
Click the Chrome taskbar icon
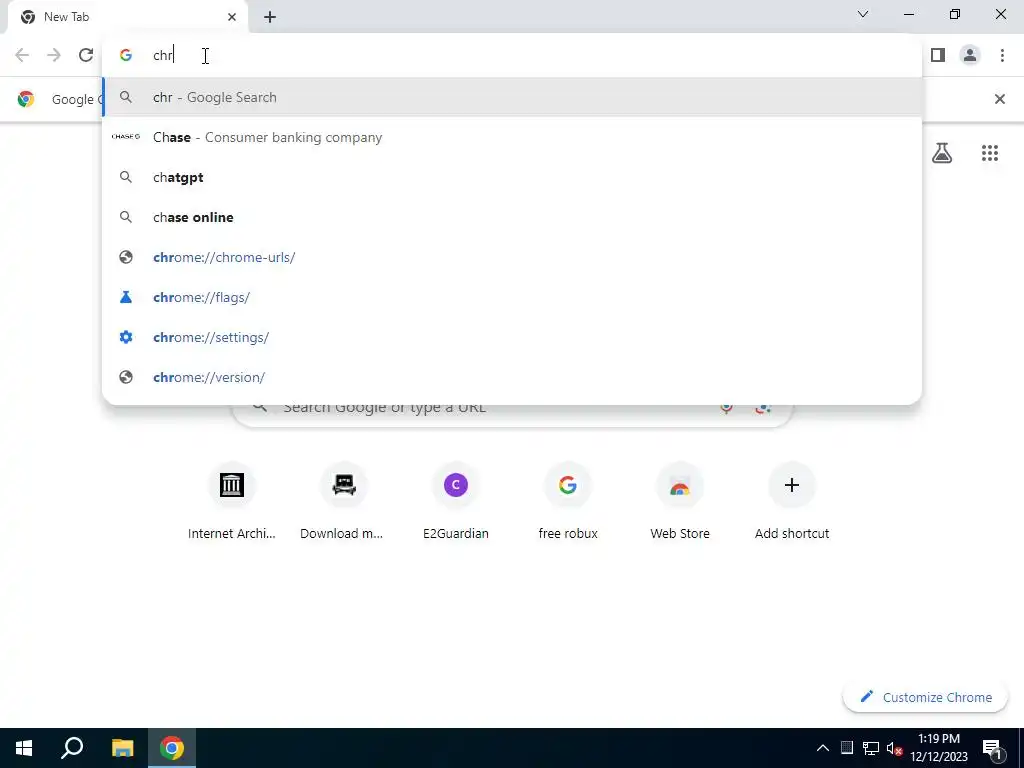172,748
